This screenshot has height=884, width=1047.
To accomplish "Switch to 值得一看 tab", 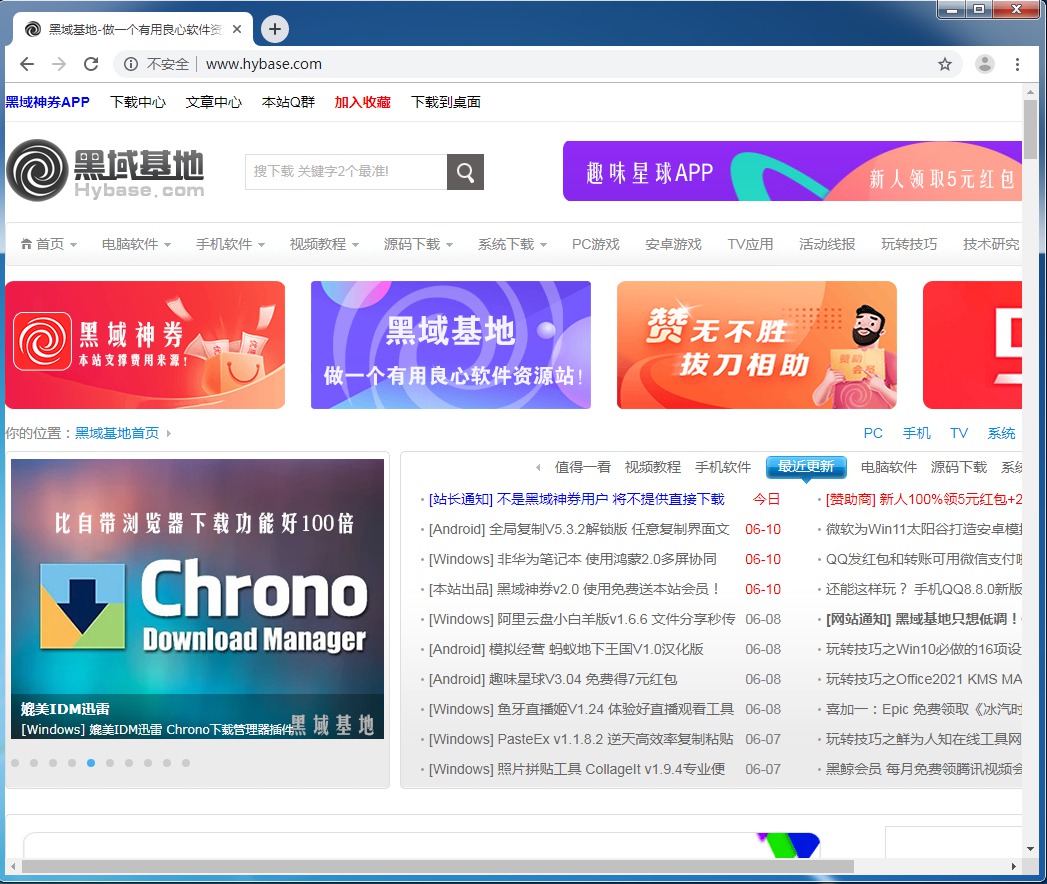I will point(582,467).
